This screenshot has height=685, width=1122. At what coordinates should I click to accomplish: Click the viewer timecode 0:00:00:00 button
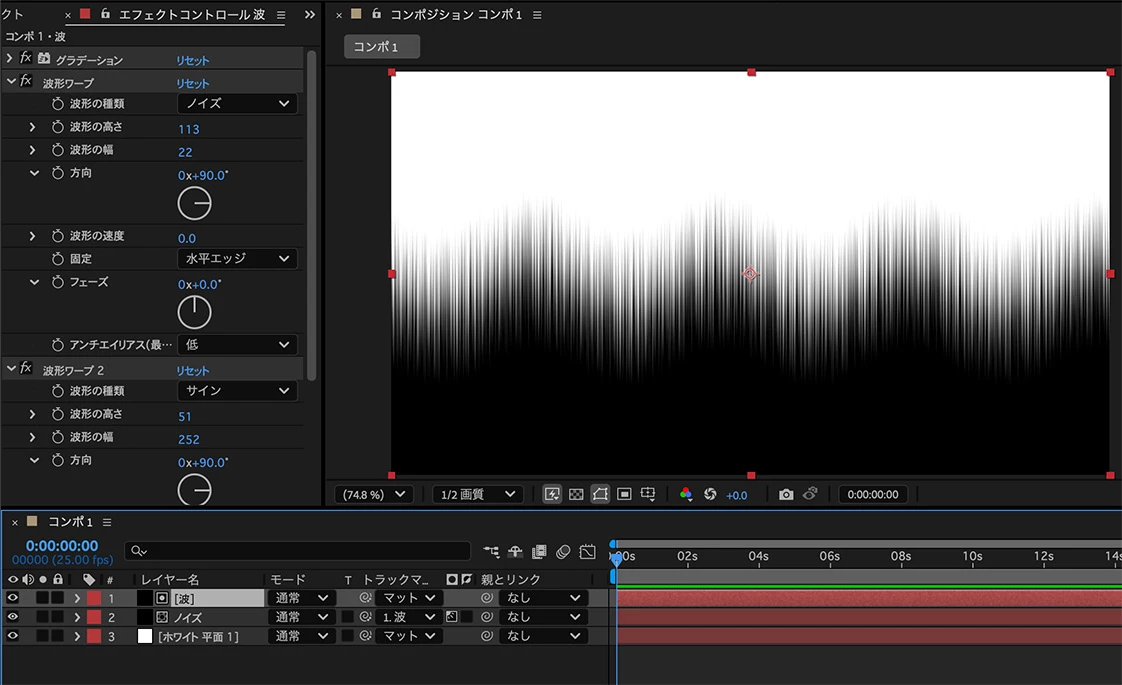(873, 494)
